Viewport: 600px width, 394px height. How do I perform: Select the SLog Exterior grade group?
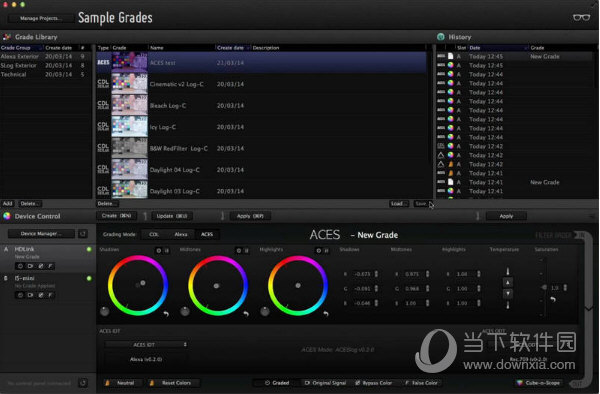point(46,65)
